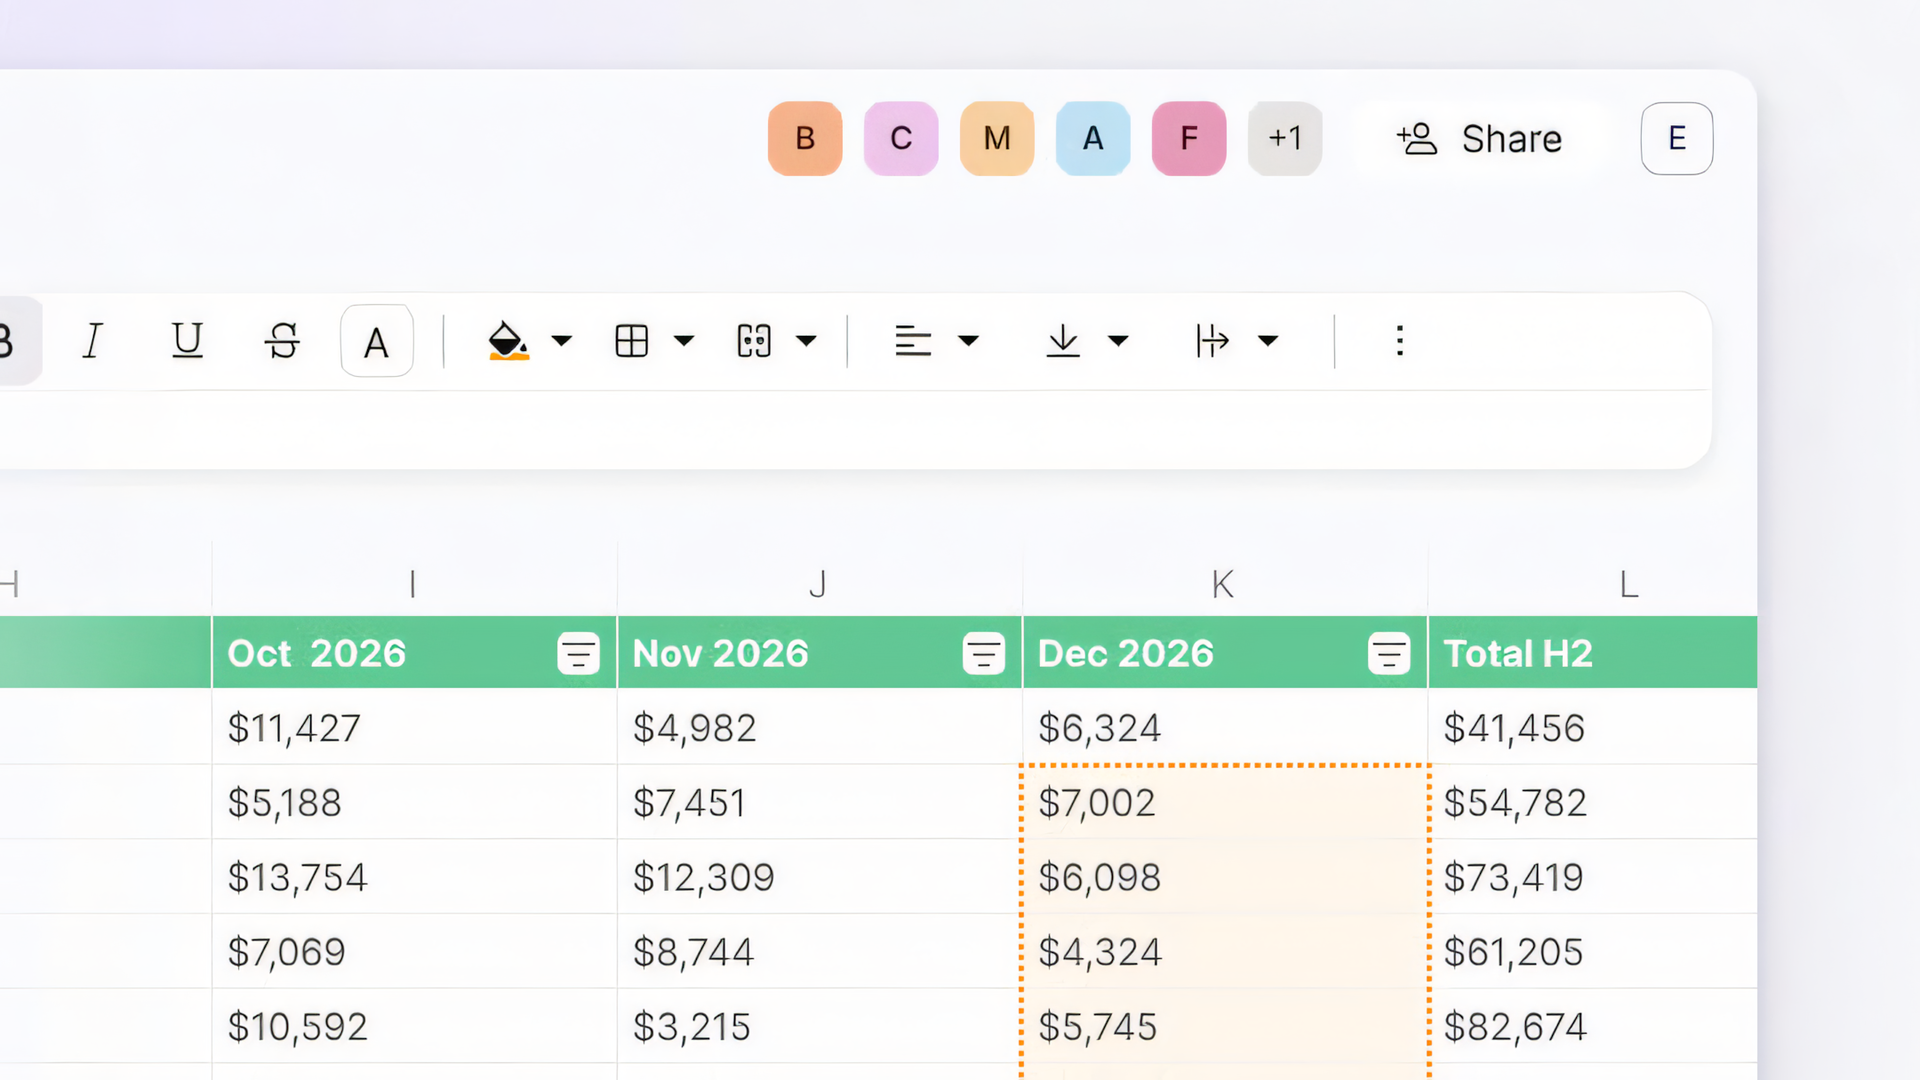Click the fill color bucket icon
Screen dimensions: 1920x1080
pyautogui.click(x=508, y=341)
